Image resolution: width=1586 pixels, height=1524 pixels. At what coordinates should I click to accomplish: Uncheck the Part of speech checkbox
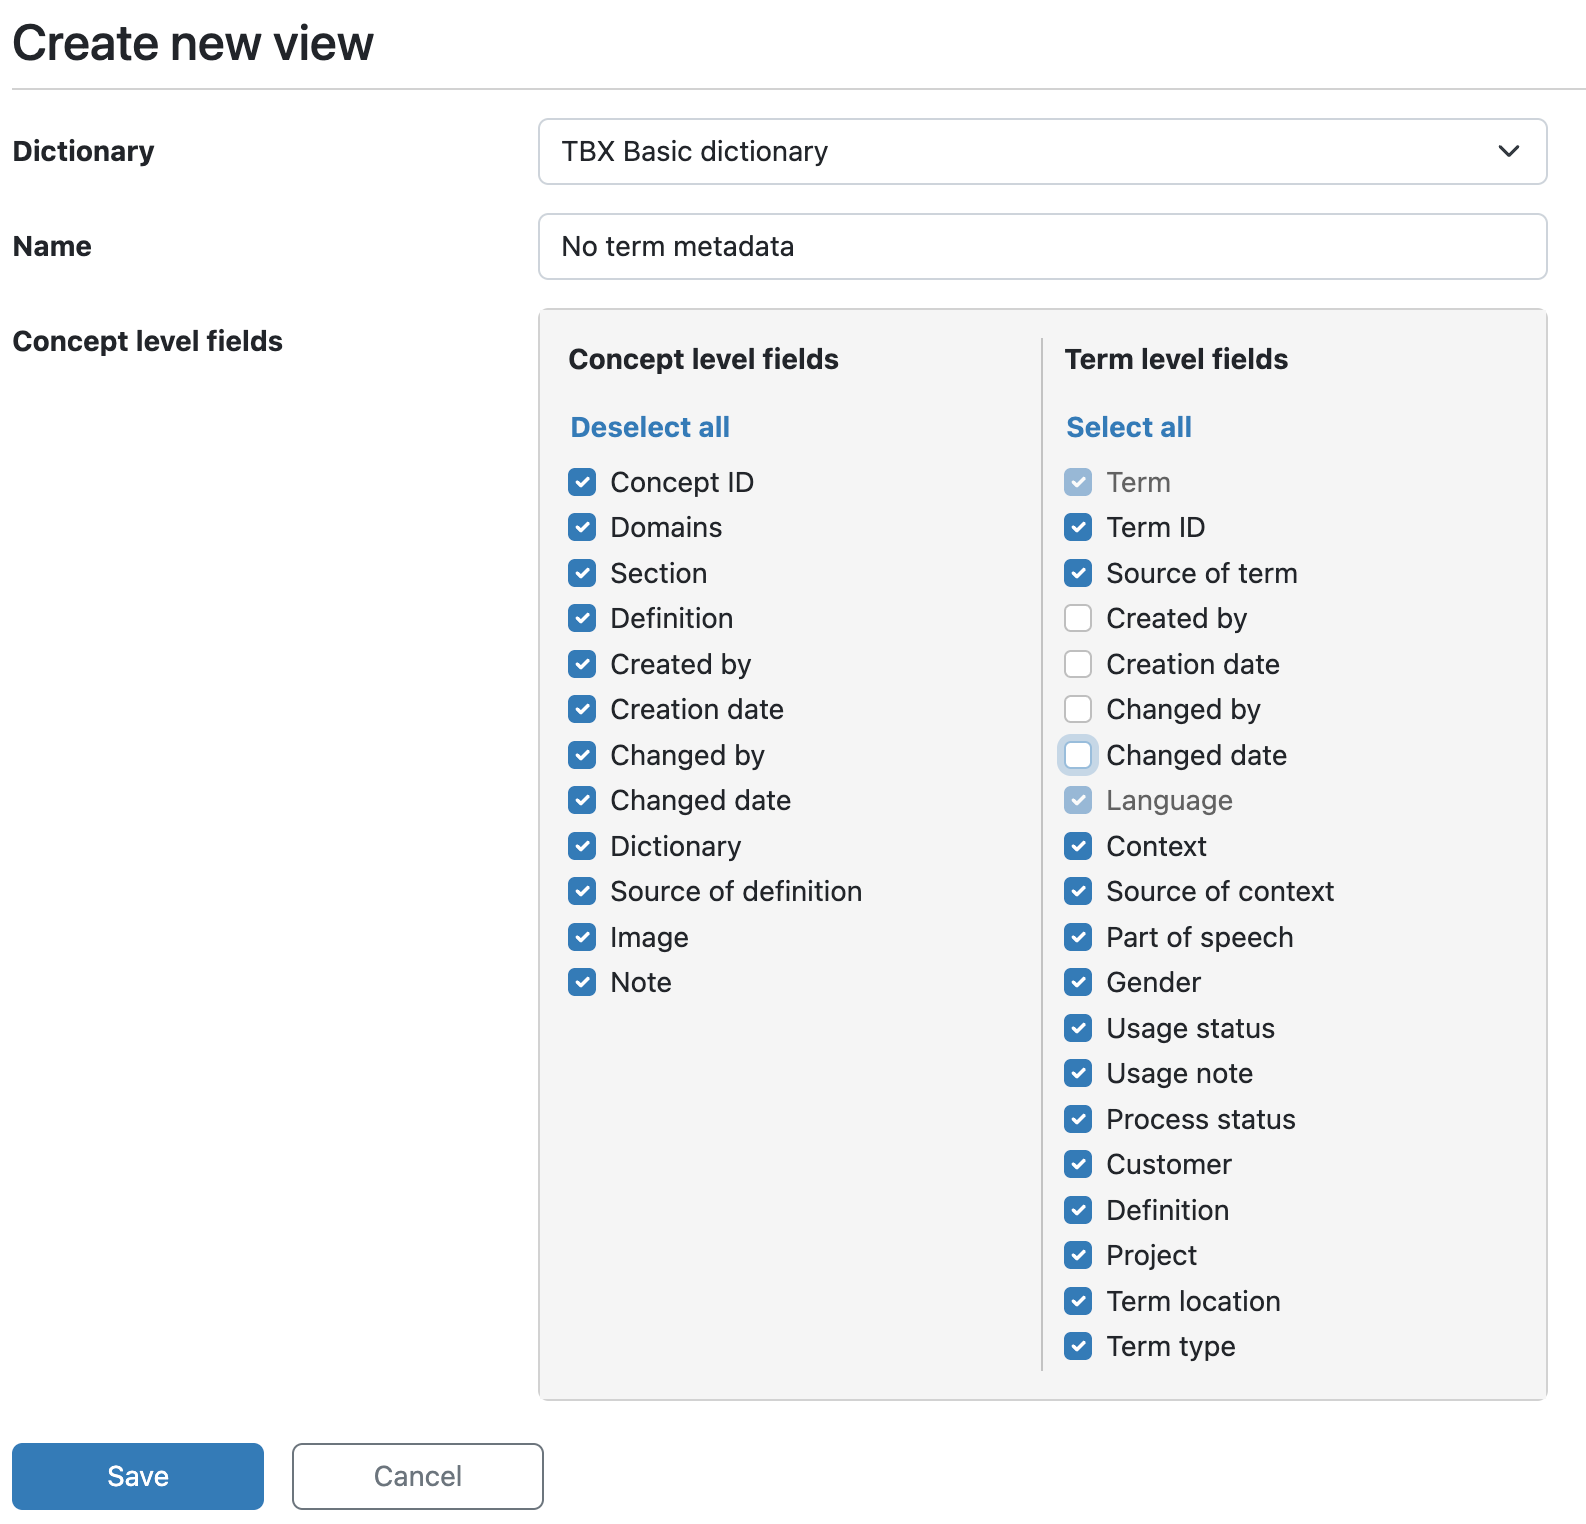pos(1078,937)
